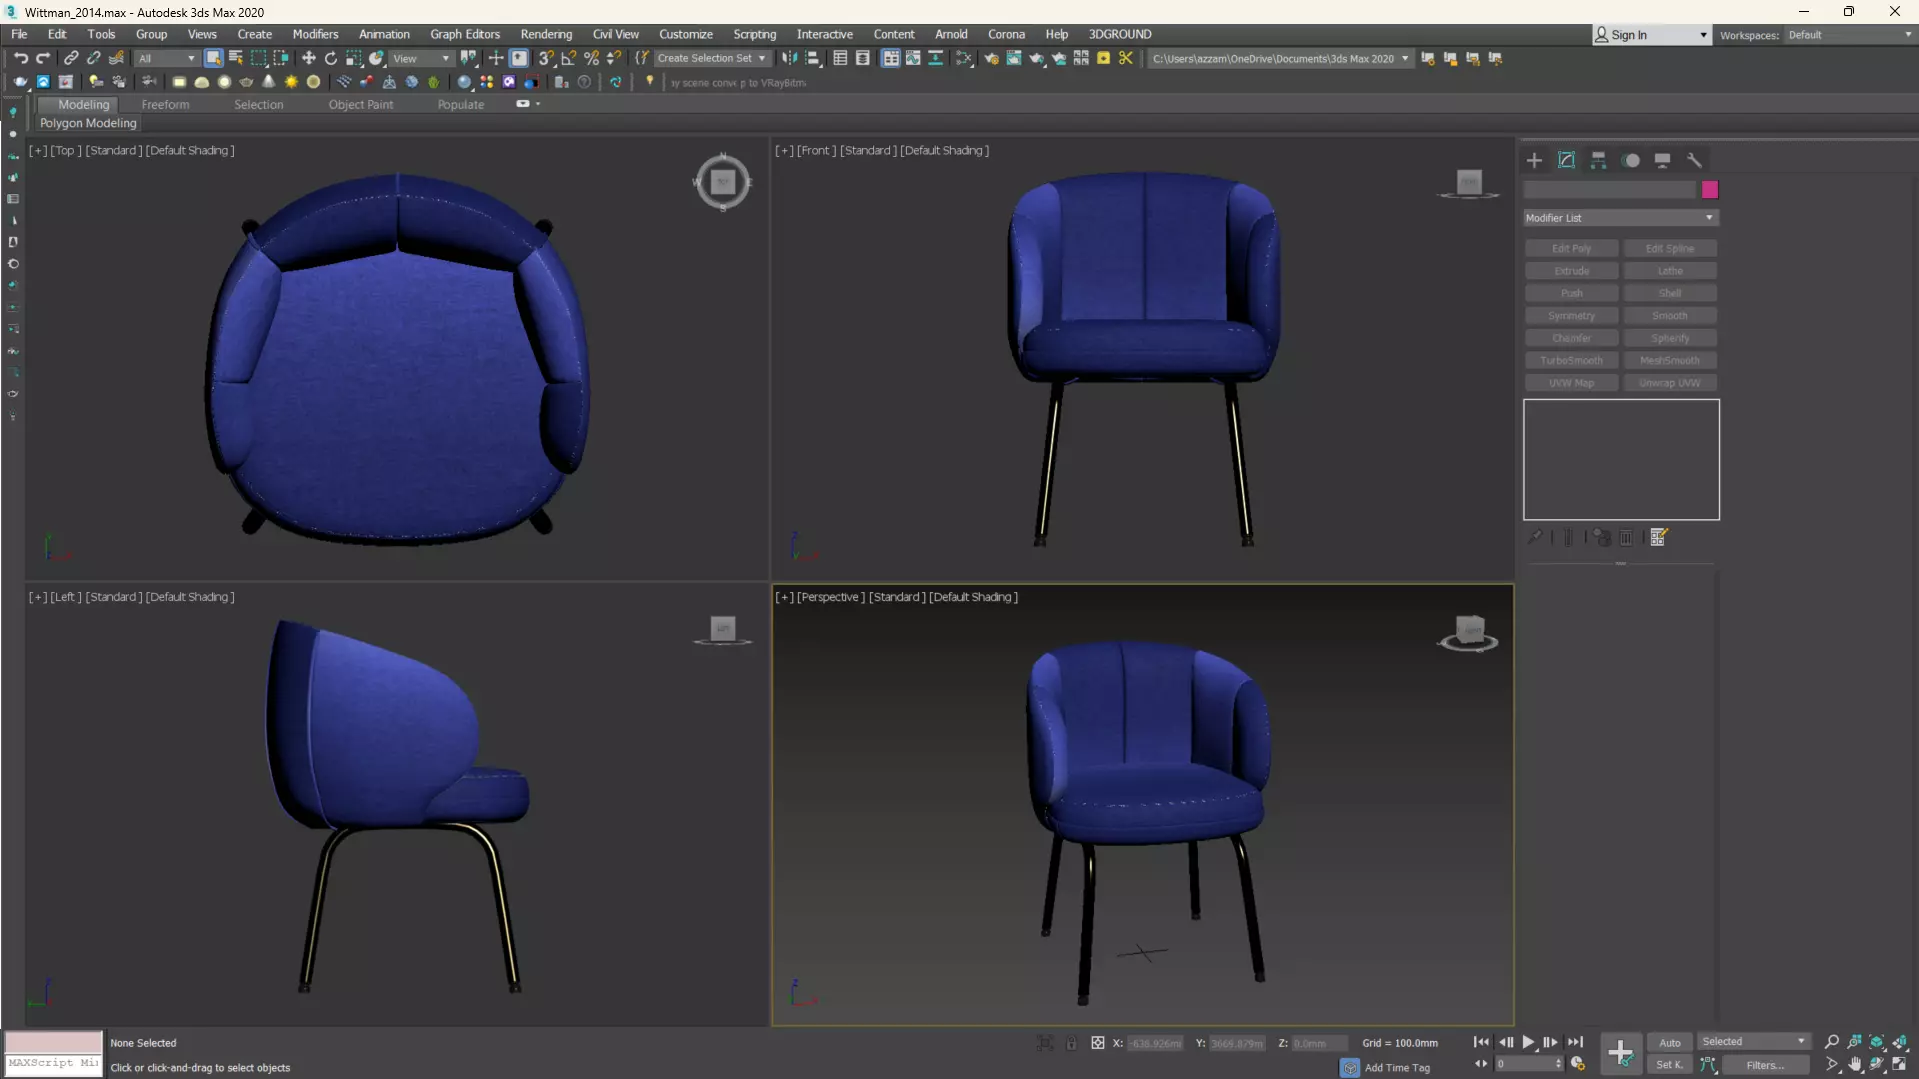Select the Select and Link tool

[x=71, y=58]
